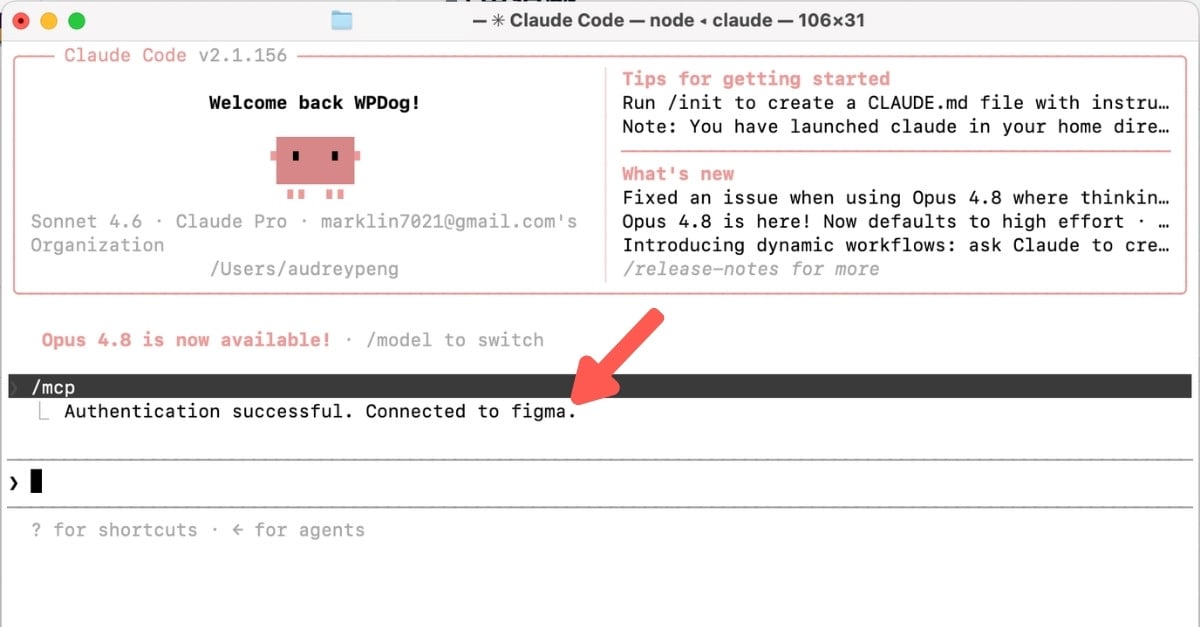
Task: Click the highlighted "/mcp" command line
Action: click(600, 386)
